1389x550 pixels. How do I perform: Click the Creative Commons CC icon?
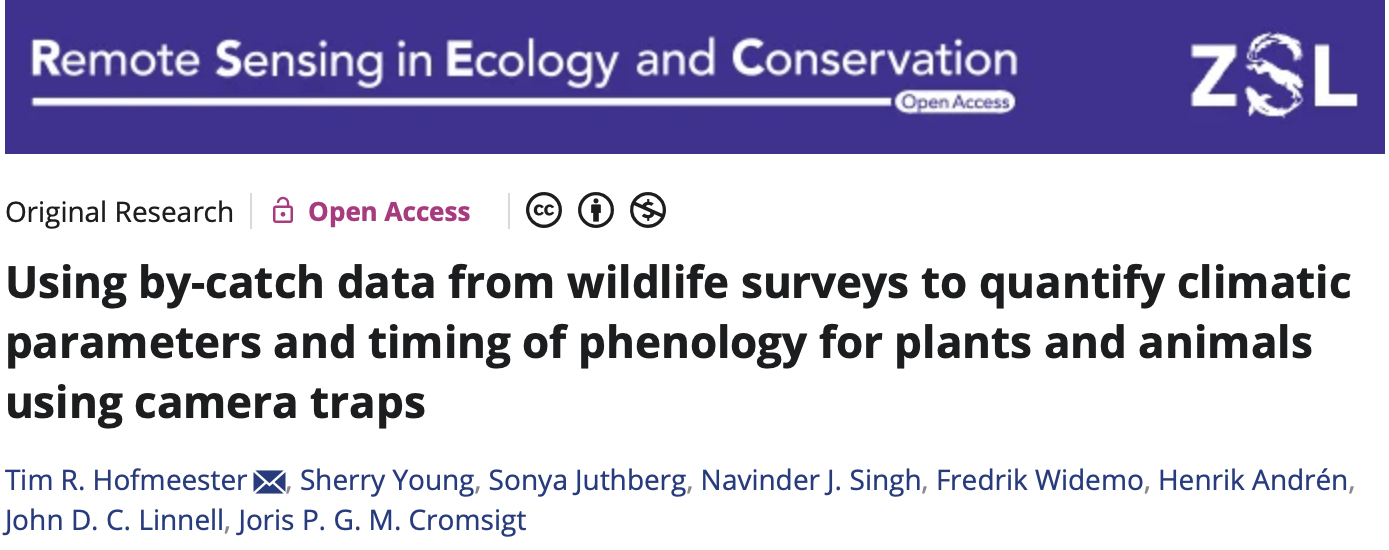[x=544, y=211]
